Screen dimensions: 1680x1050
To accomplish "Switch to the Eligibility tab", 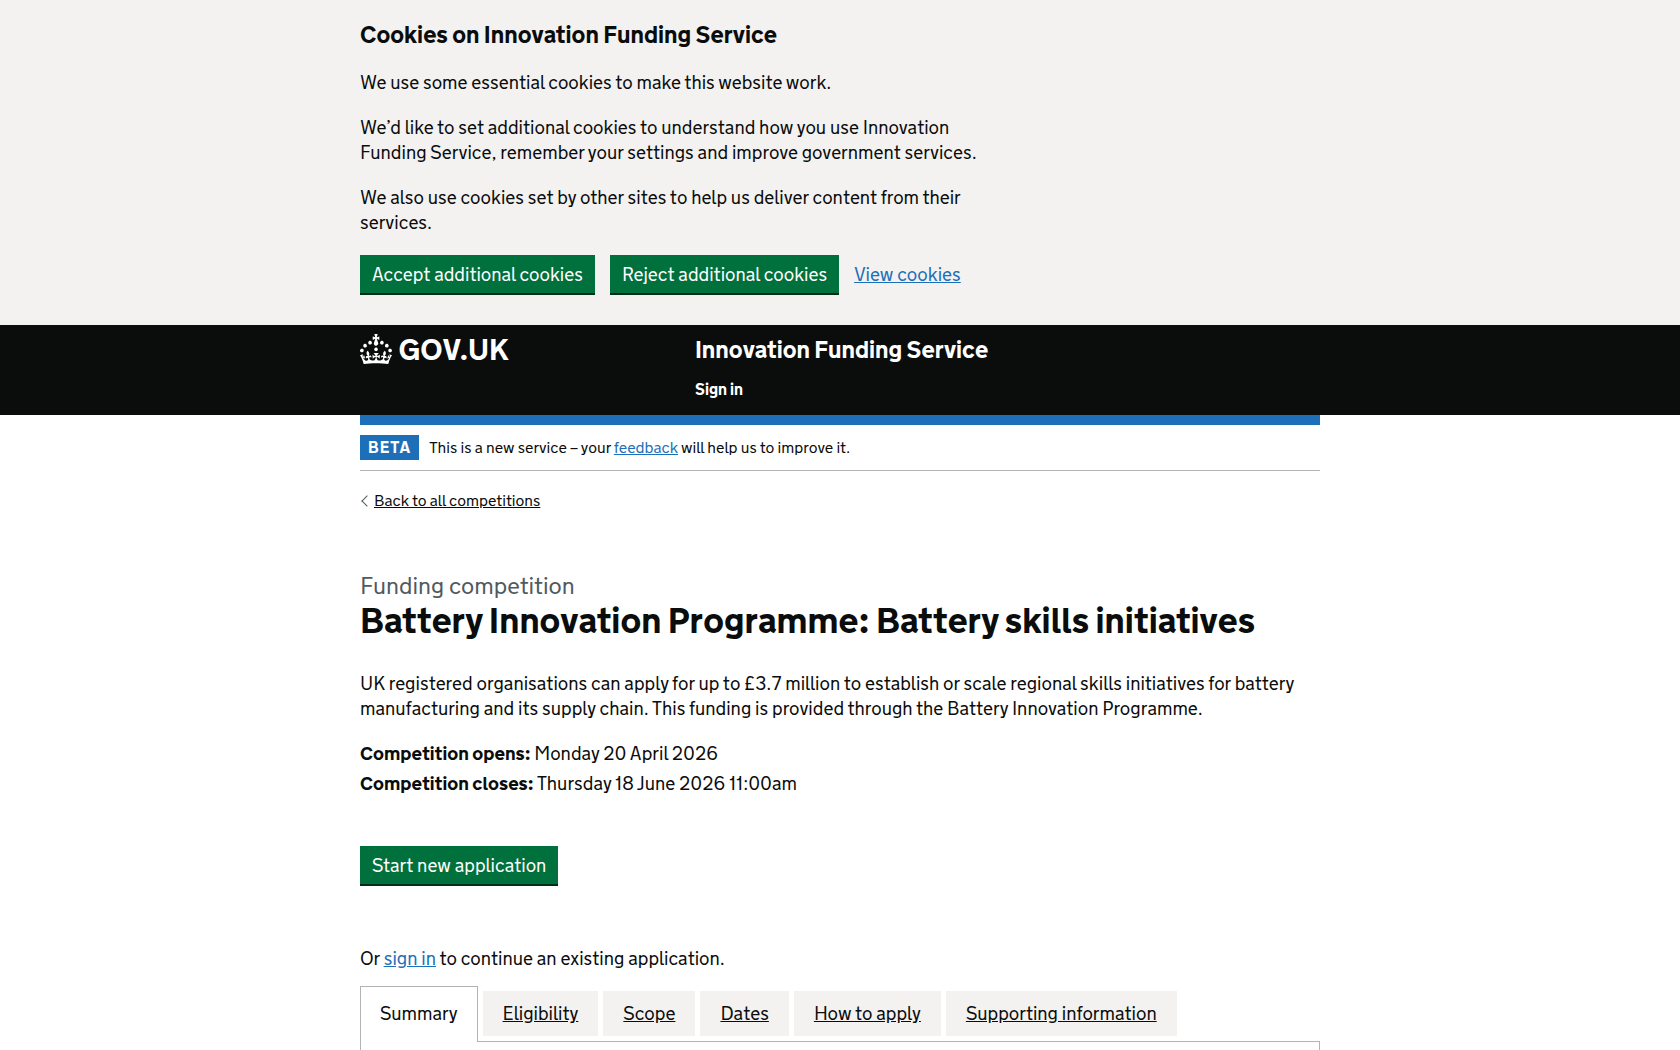I will point(540,1014).
